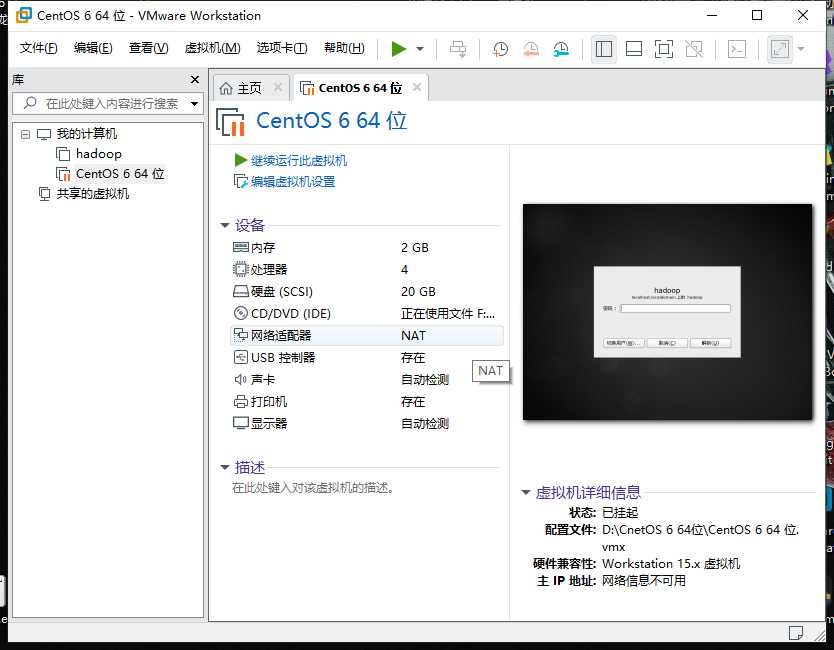Click the 硬盘 (SCSI) device row
The image size is (834, 650).
367,291
